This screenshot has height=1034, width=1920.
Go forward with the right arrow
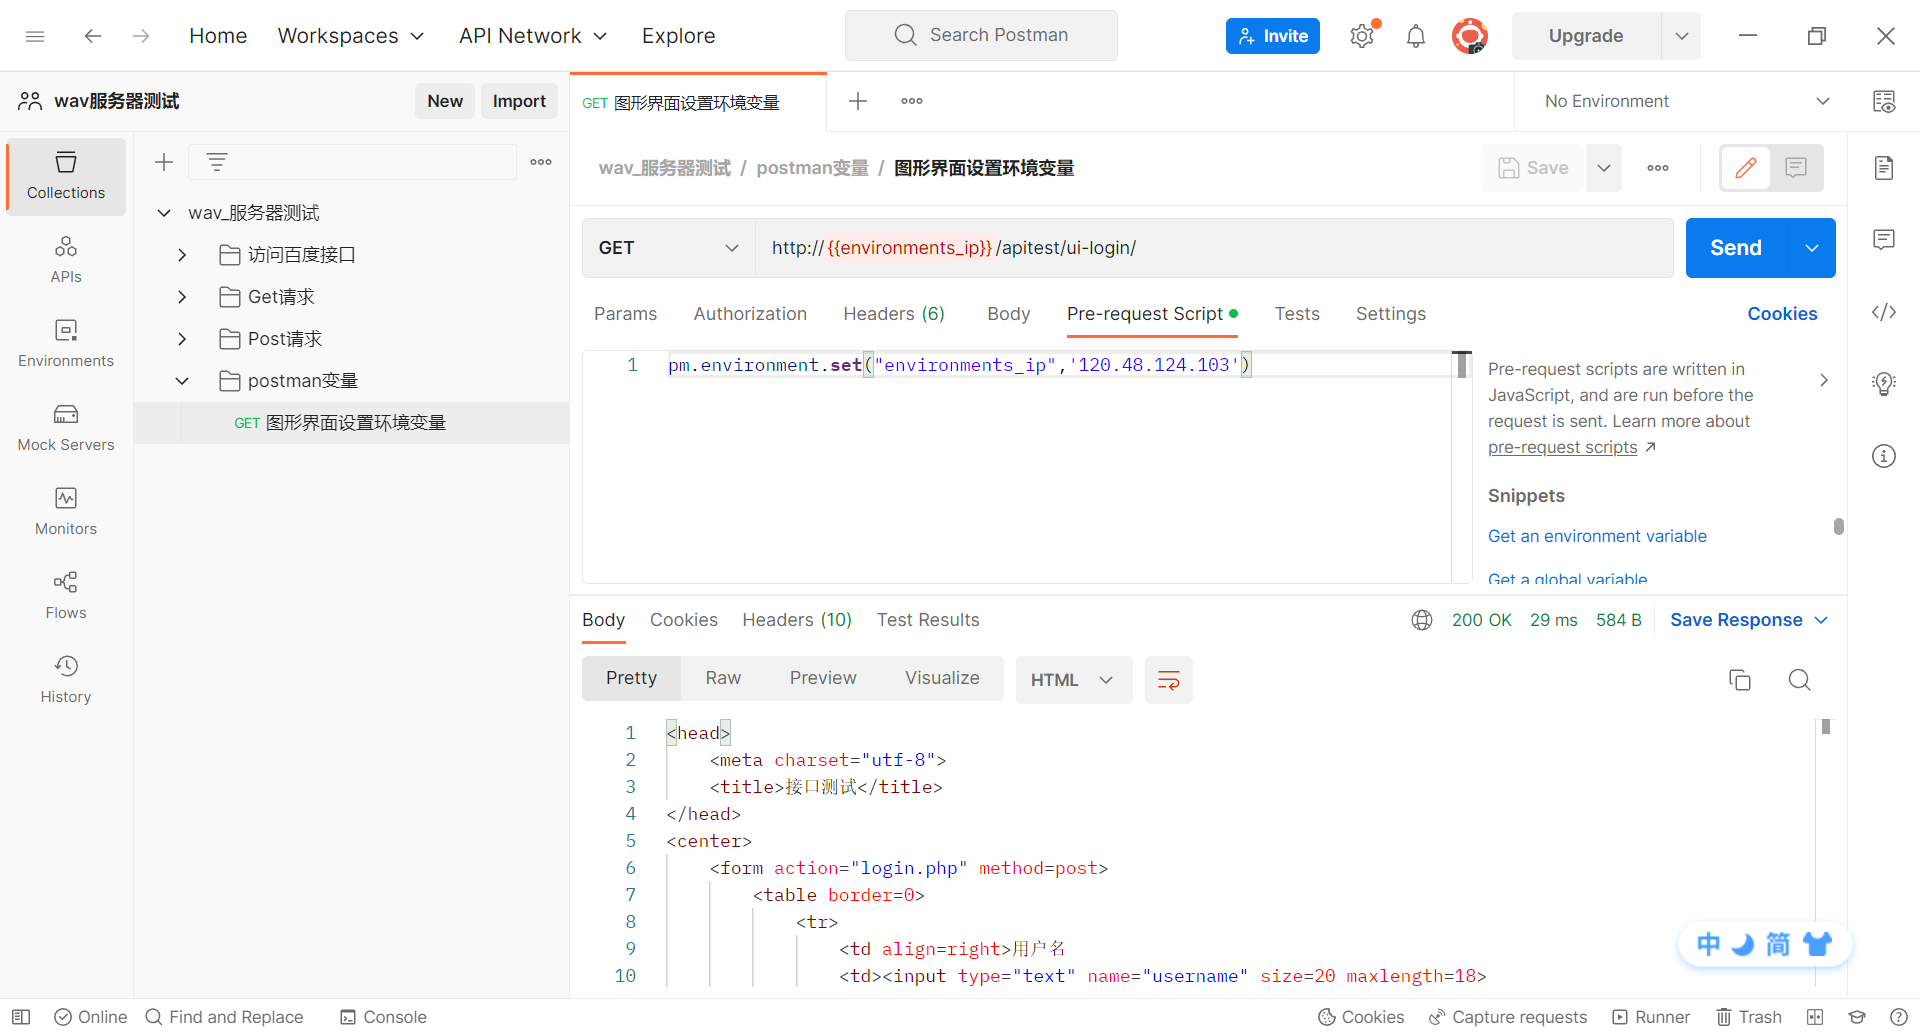[x=141, y=36]
